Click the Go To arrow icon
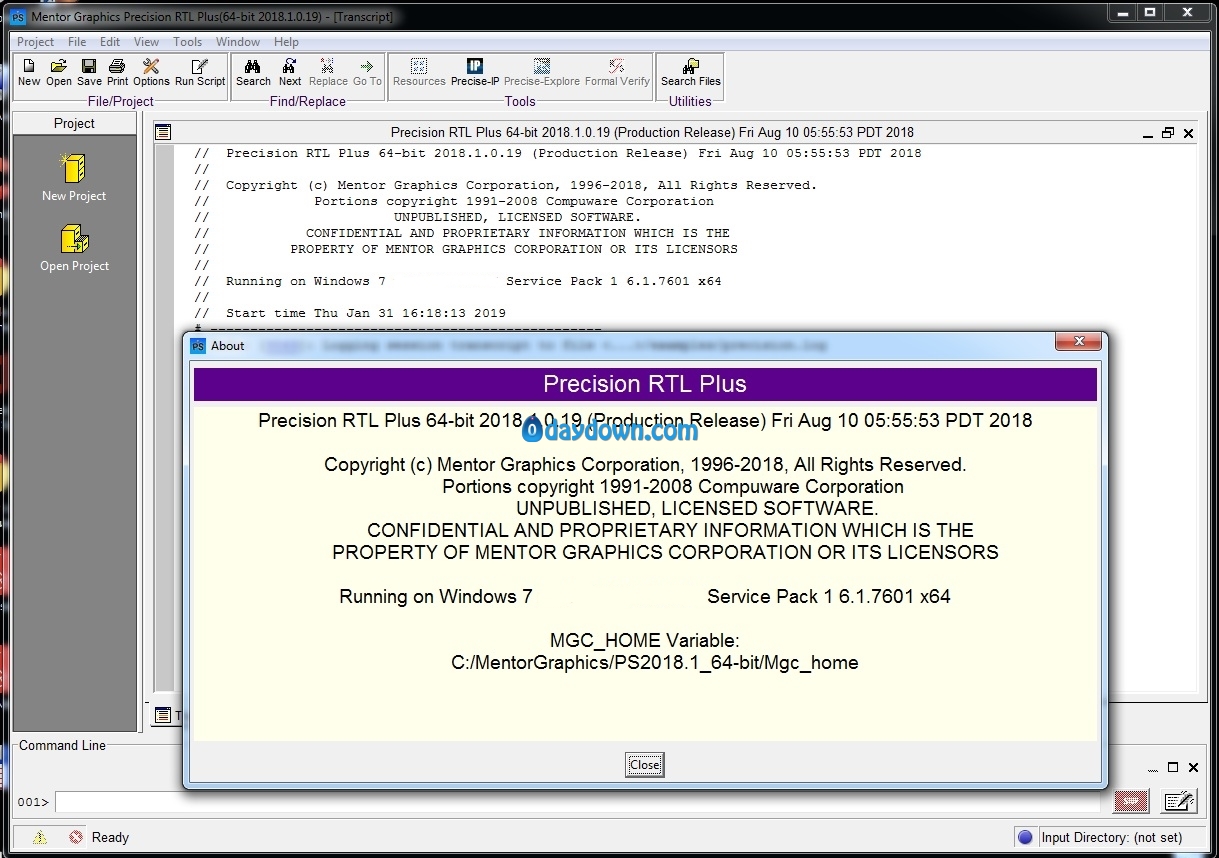Screen dimensions: 1219x858 pyautogui.click(x=367, y=66)
